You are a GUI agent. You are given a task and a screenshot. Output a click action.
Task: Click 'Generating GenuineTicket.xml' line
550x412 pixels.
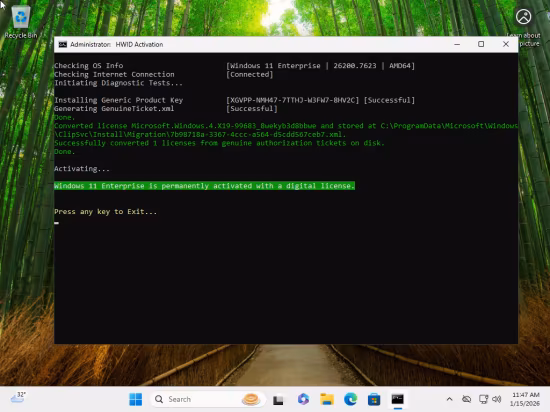114,109
